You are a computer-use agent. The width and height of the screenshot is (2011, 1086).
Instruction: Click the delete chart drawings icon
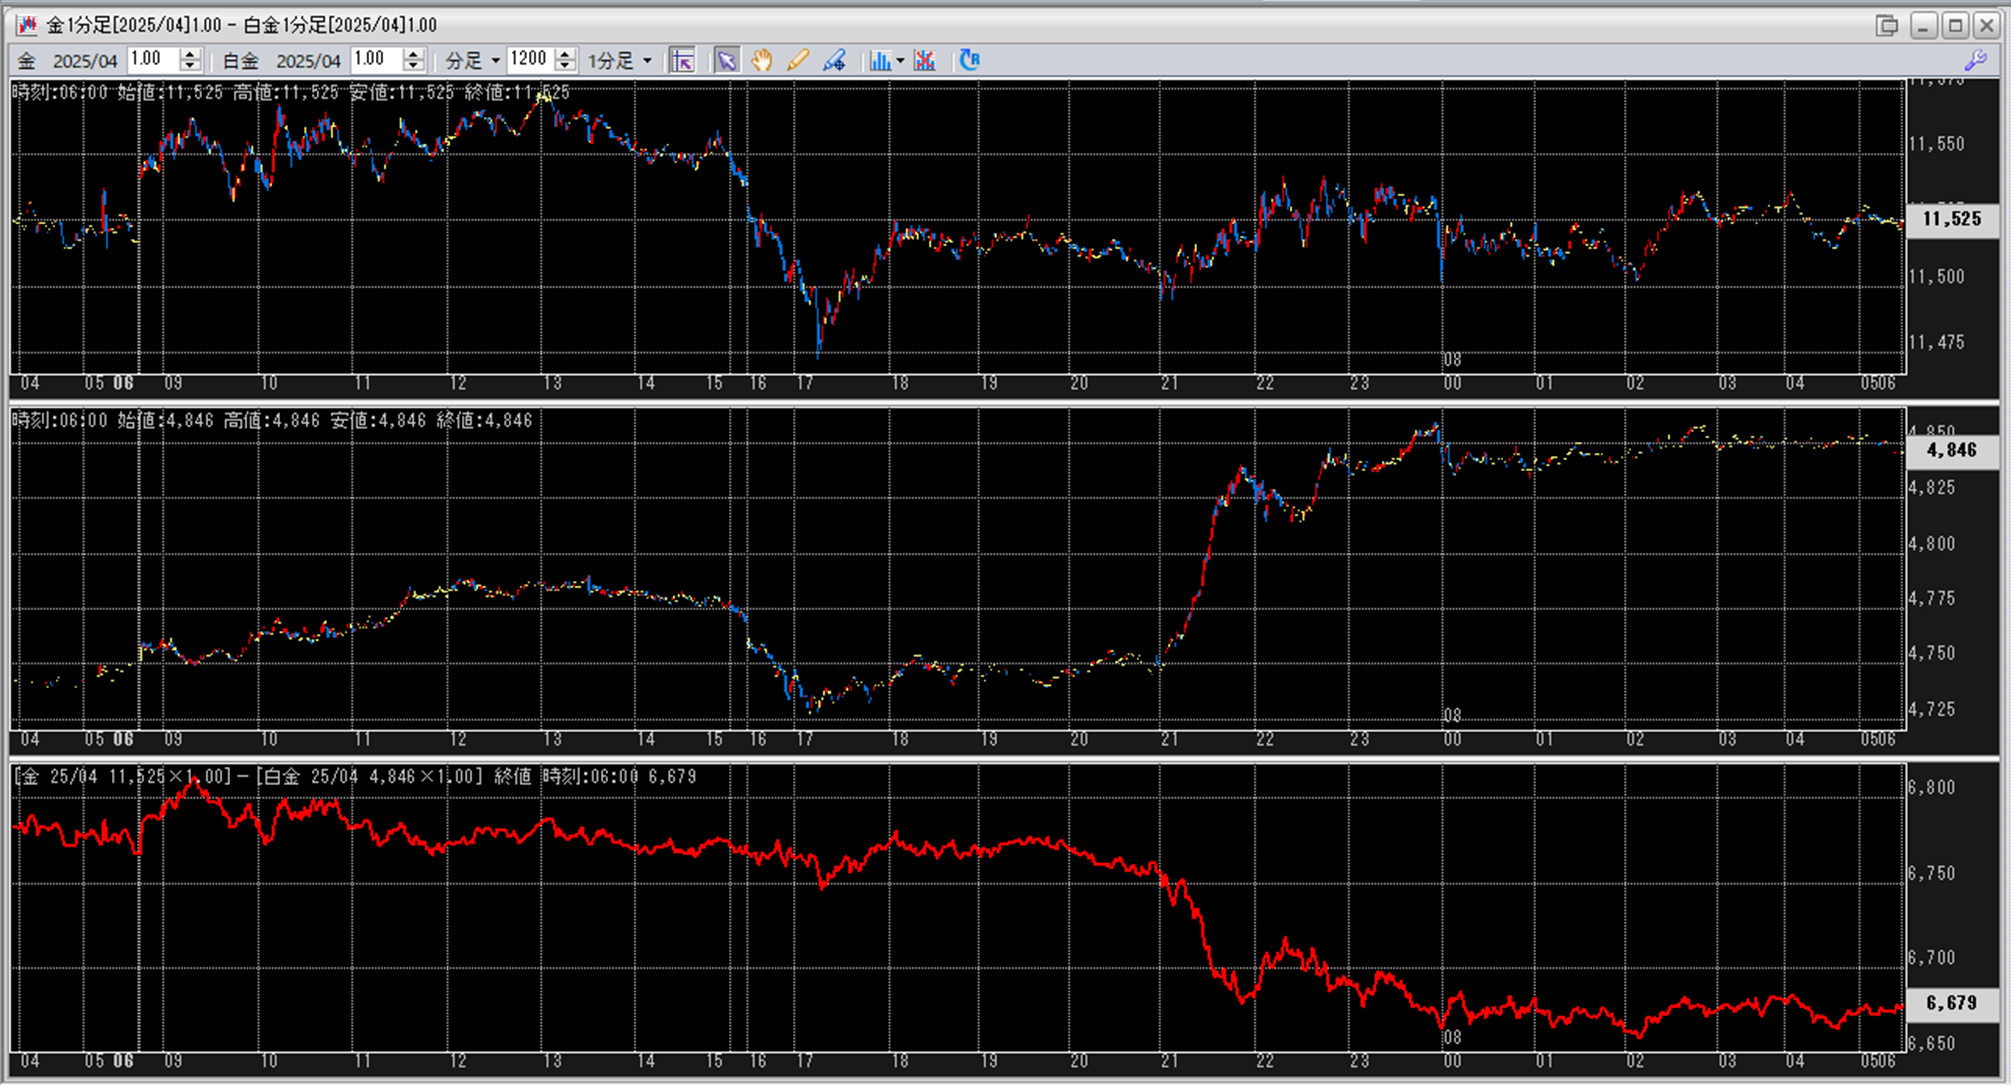(925, 61)
